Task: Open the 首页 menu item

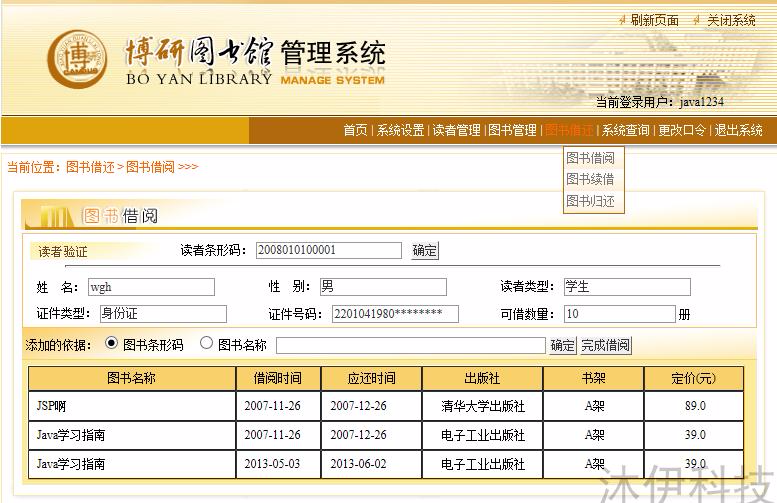Action: click(x=355, y=130)
